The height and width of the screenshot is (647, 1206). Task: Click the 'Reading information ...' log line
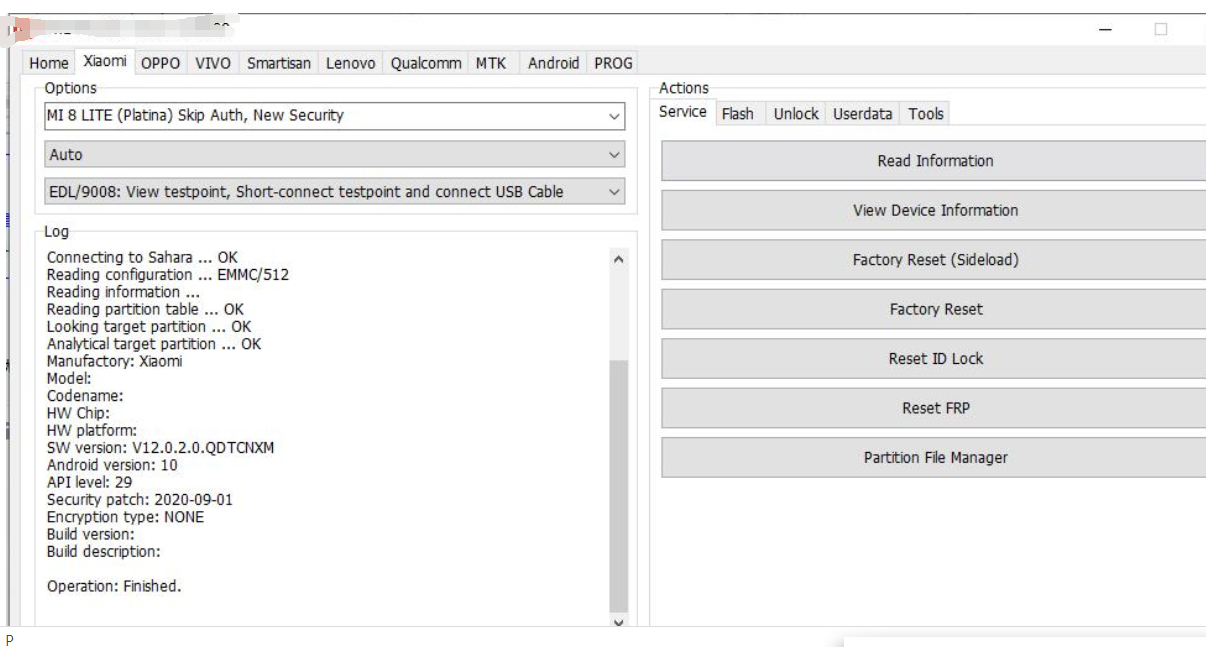click(123, 292)
